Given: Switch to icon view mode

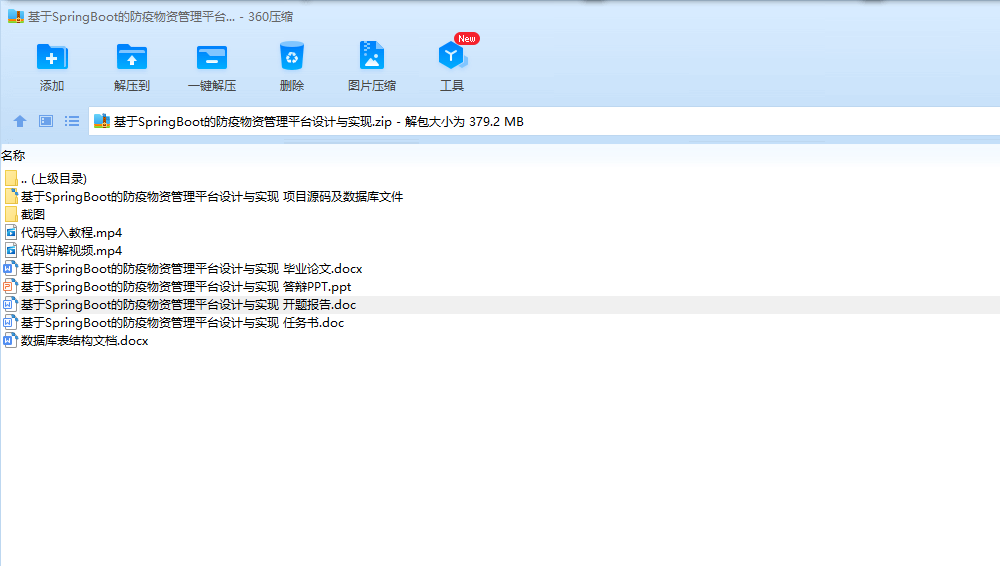Looking at the screenshot, I should pyautogui.click(x=46, y=121).
